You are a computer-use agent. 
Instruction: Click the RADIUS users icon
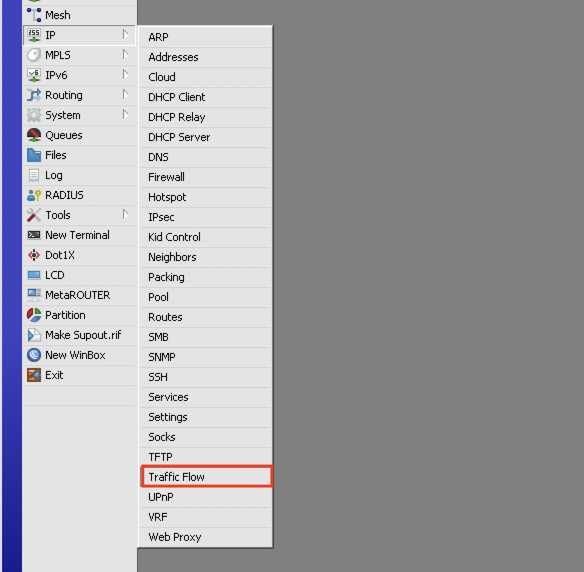(x=34, y=195)
